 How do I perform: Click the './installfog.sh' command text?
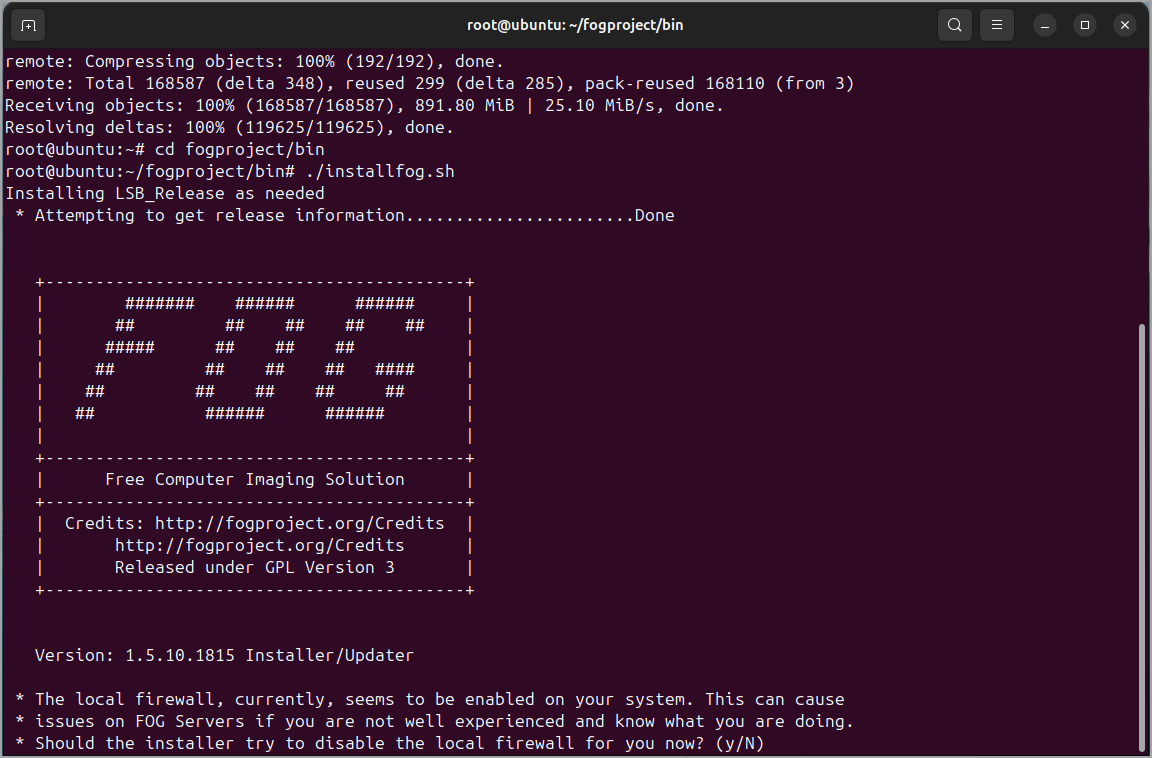[x=380, y=172]
